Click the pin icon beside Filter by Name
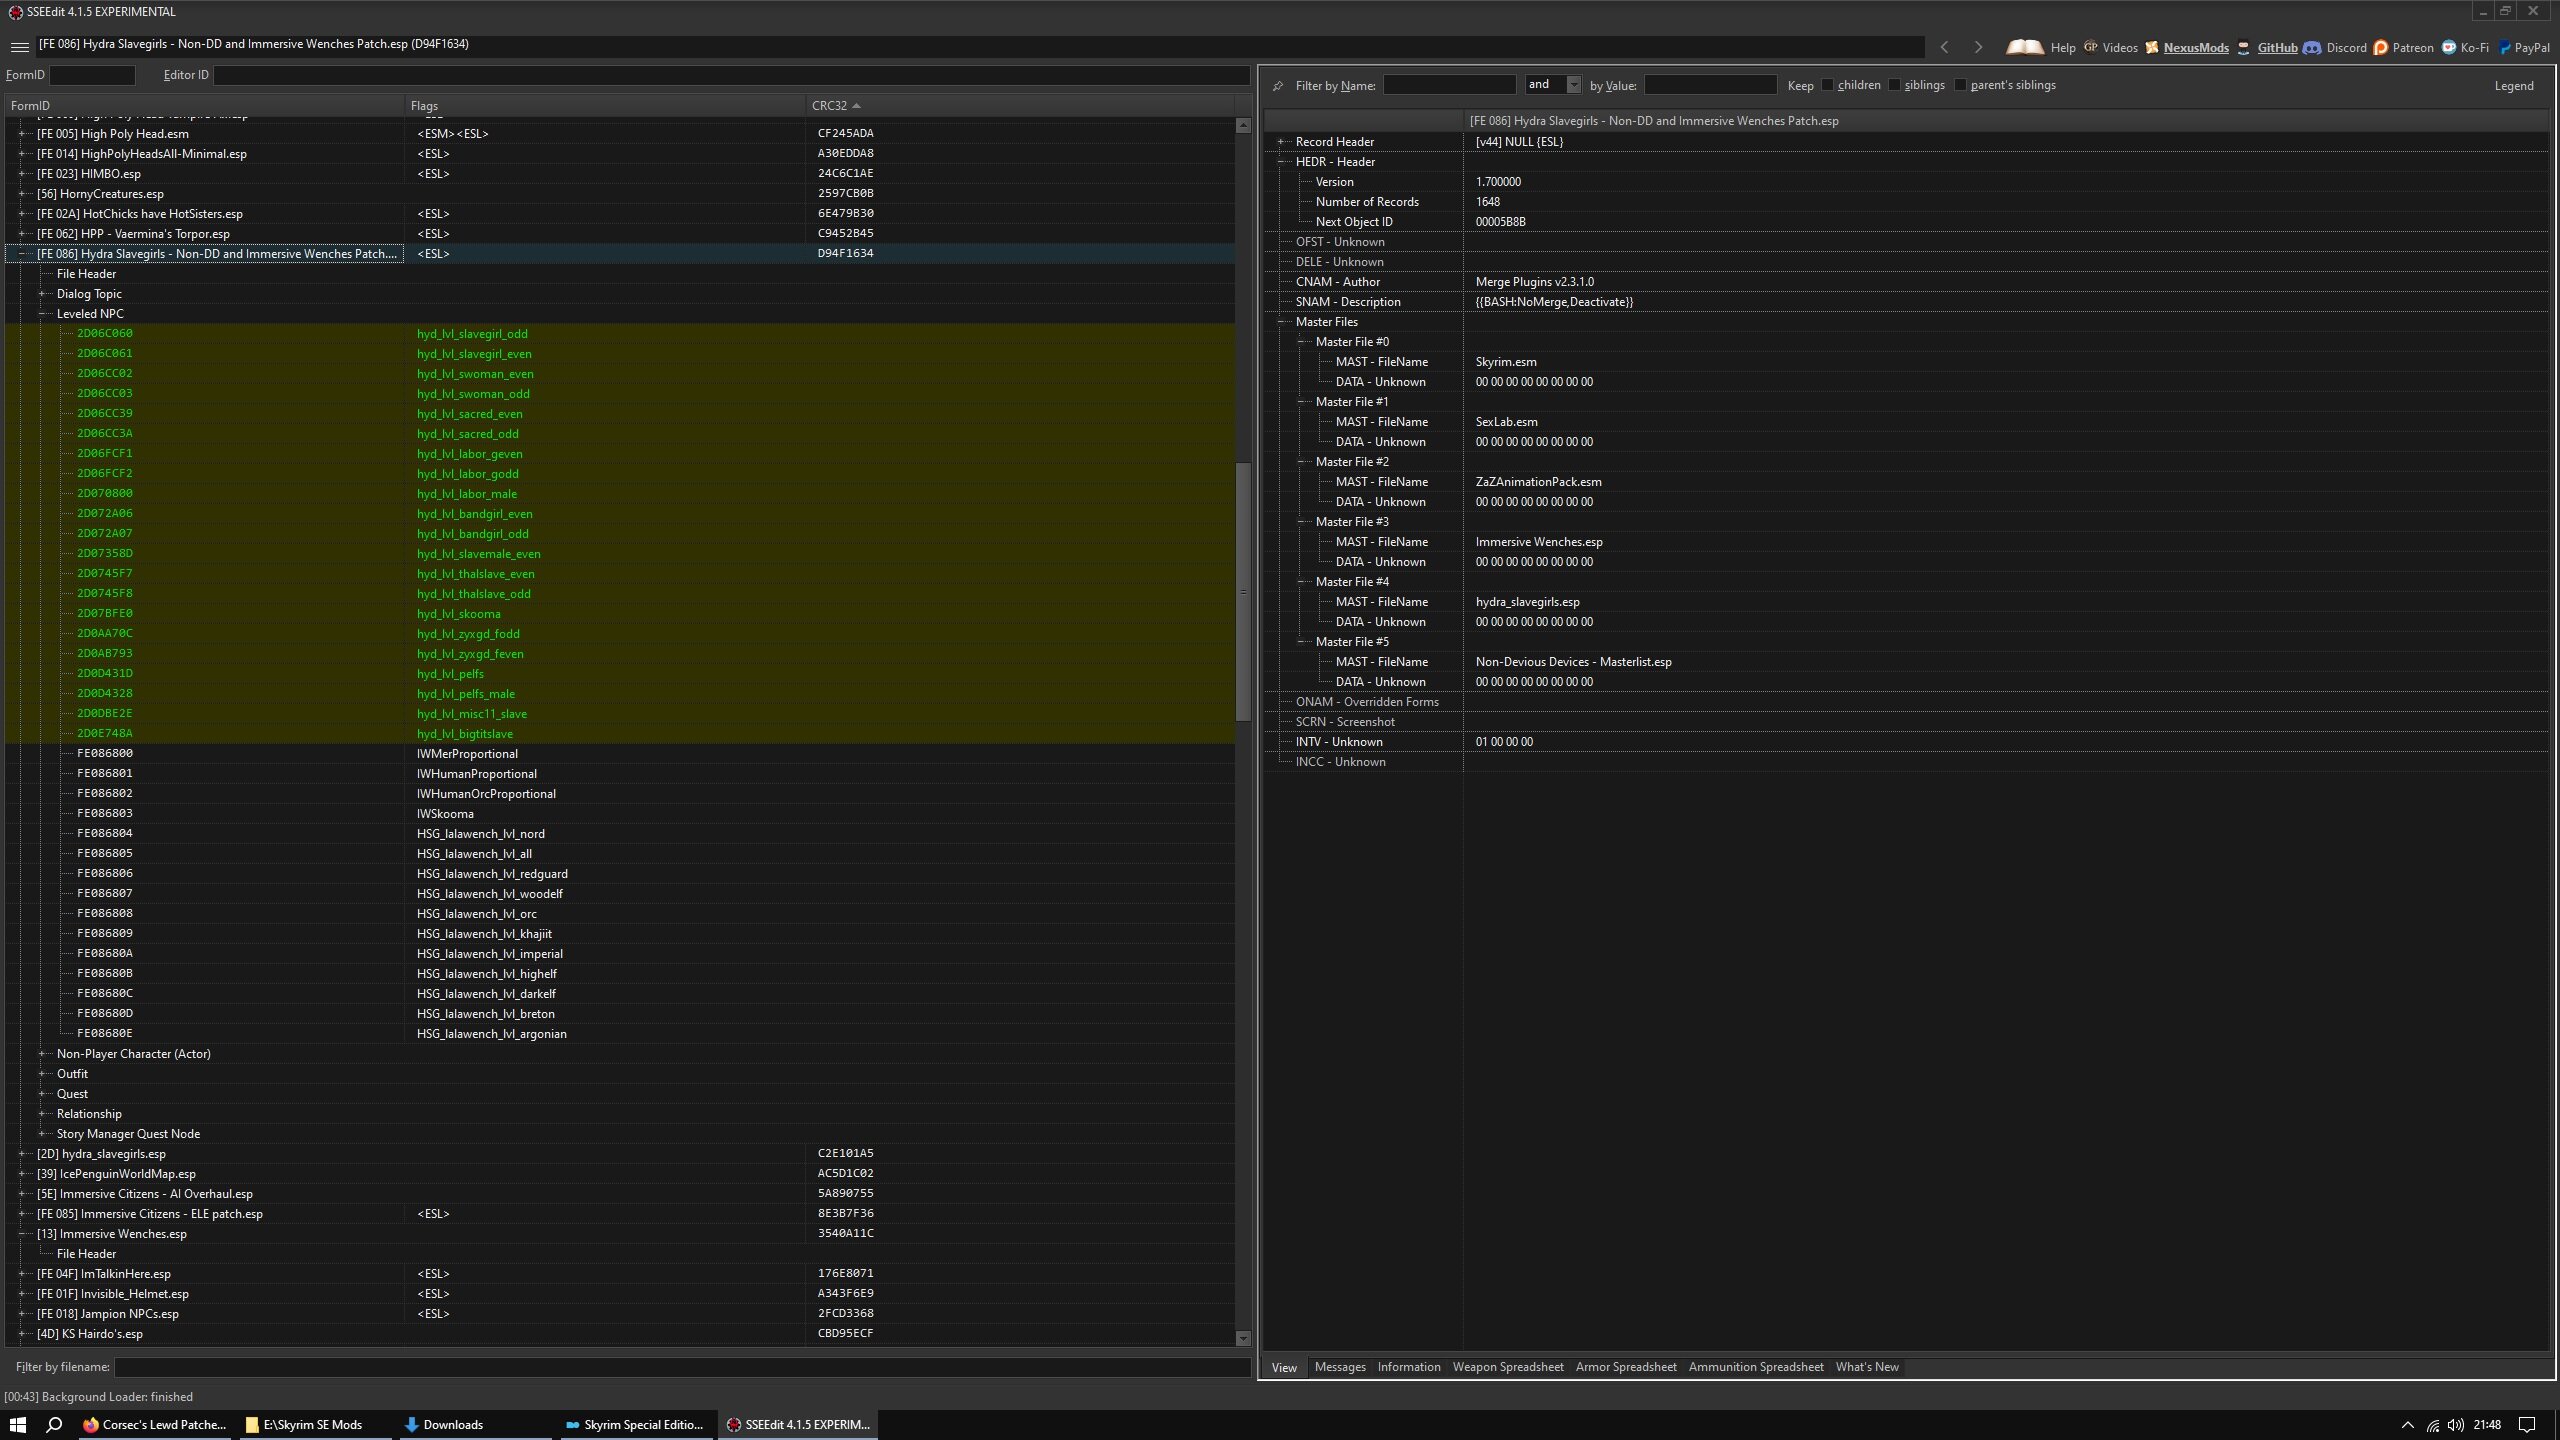Viewport: 2560px width, 1440px height. point(1278,86)
